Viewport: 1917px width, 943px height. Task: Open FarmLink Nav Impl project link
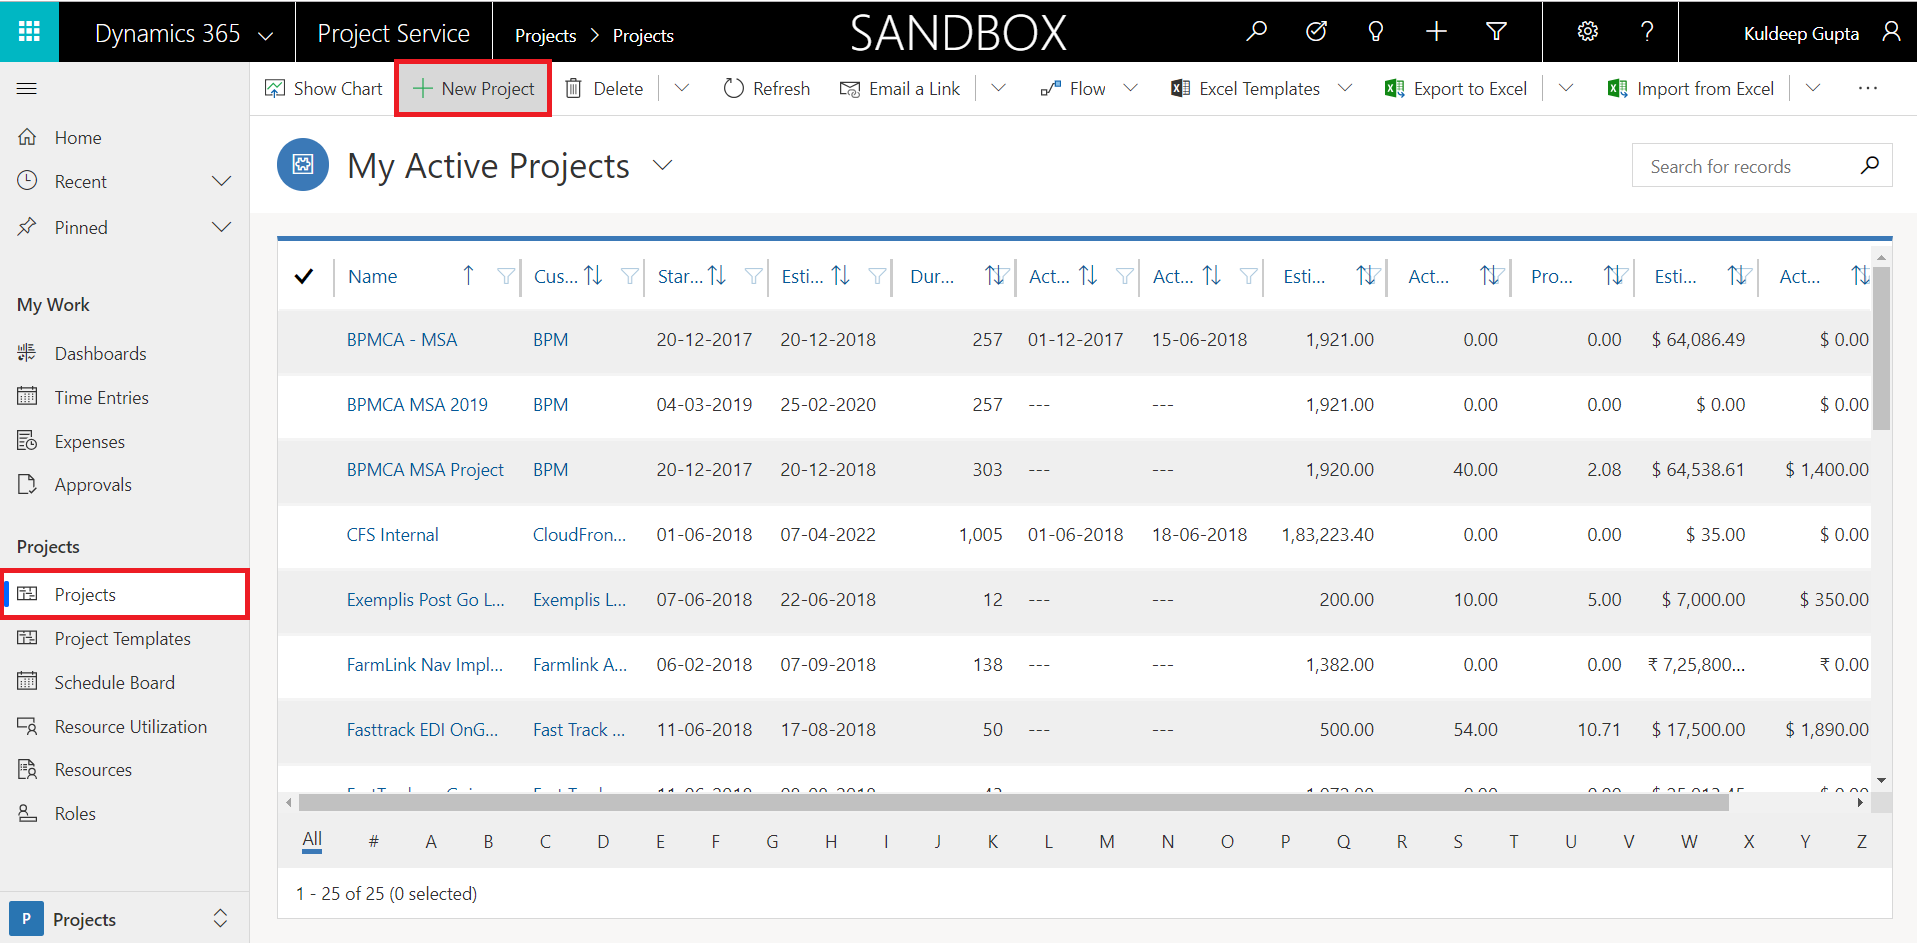point(424,665)
